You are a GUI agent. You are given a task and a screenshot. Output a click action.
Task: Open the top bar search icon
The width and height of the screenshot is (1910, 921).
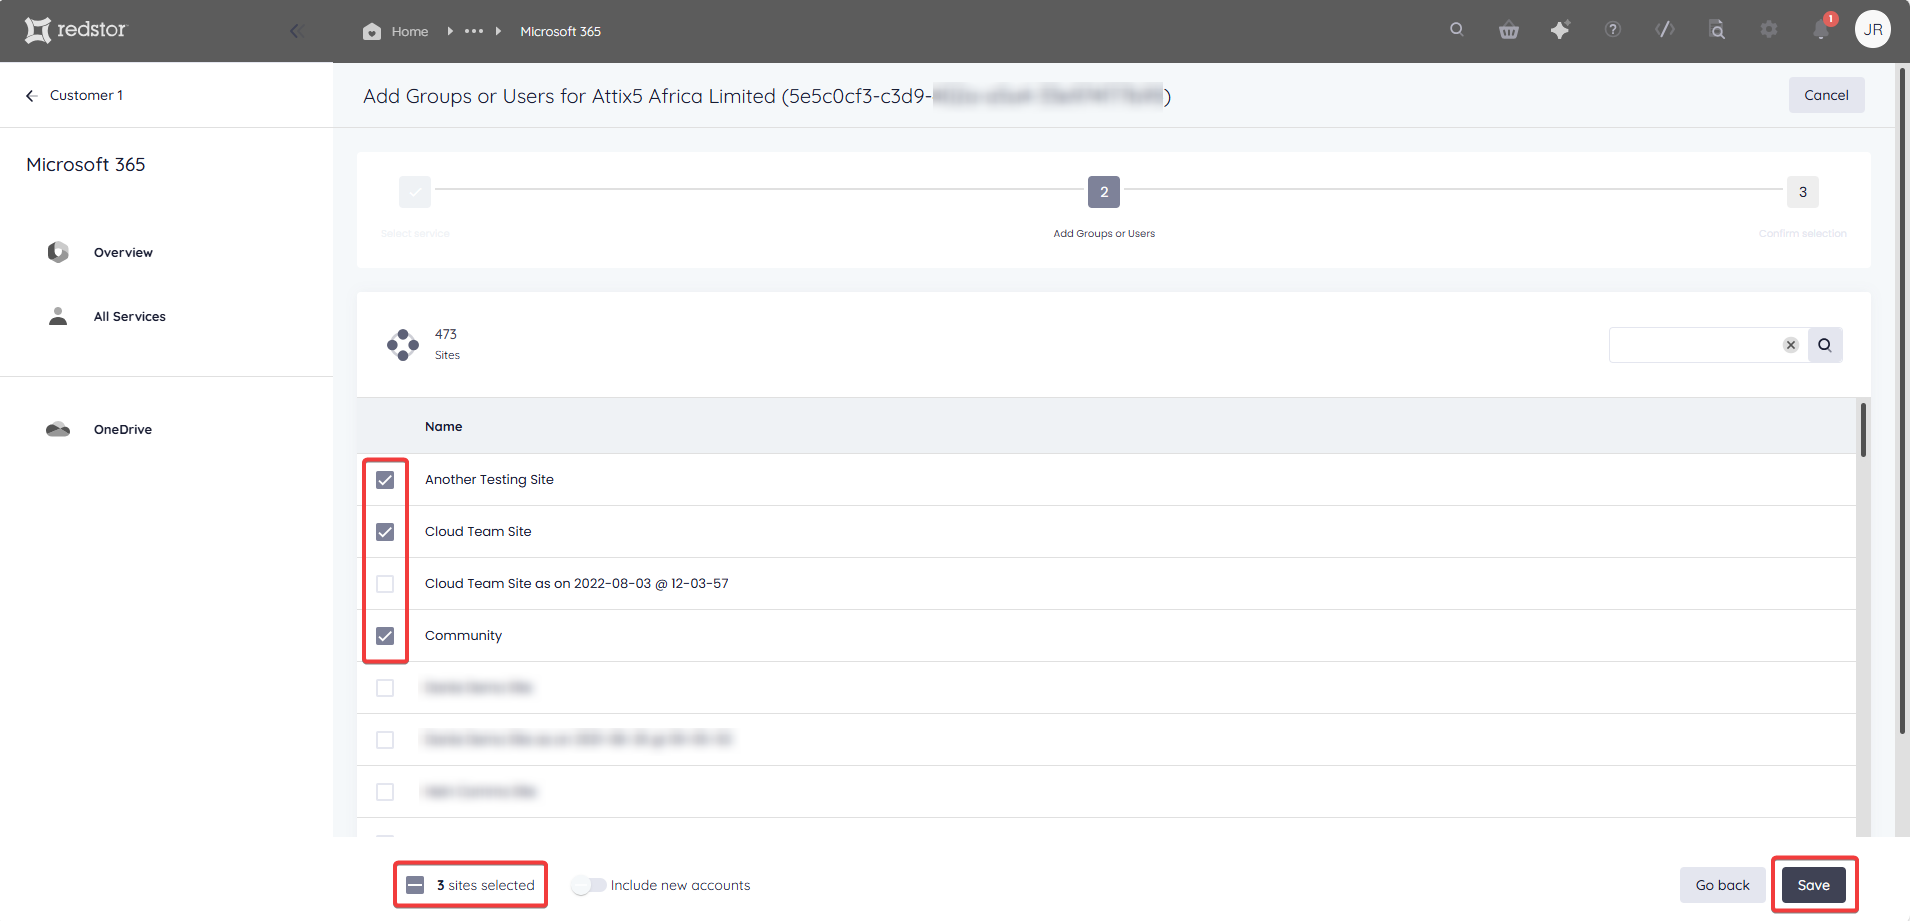coord(1457,30)
